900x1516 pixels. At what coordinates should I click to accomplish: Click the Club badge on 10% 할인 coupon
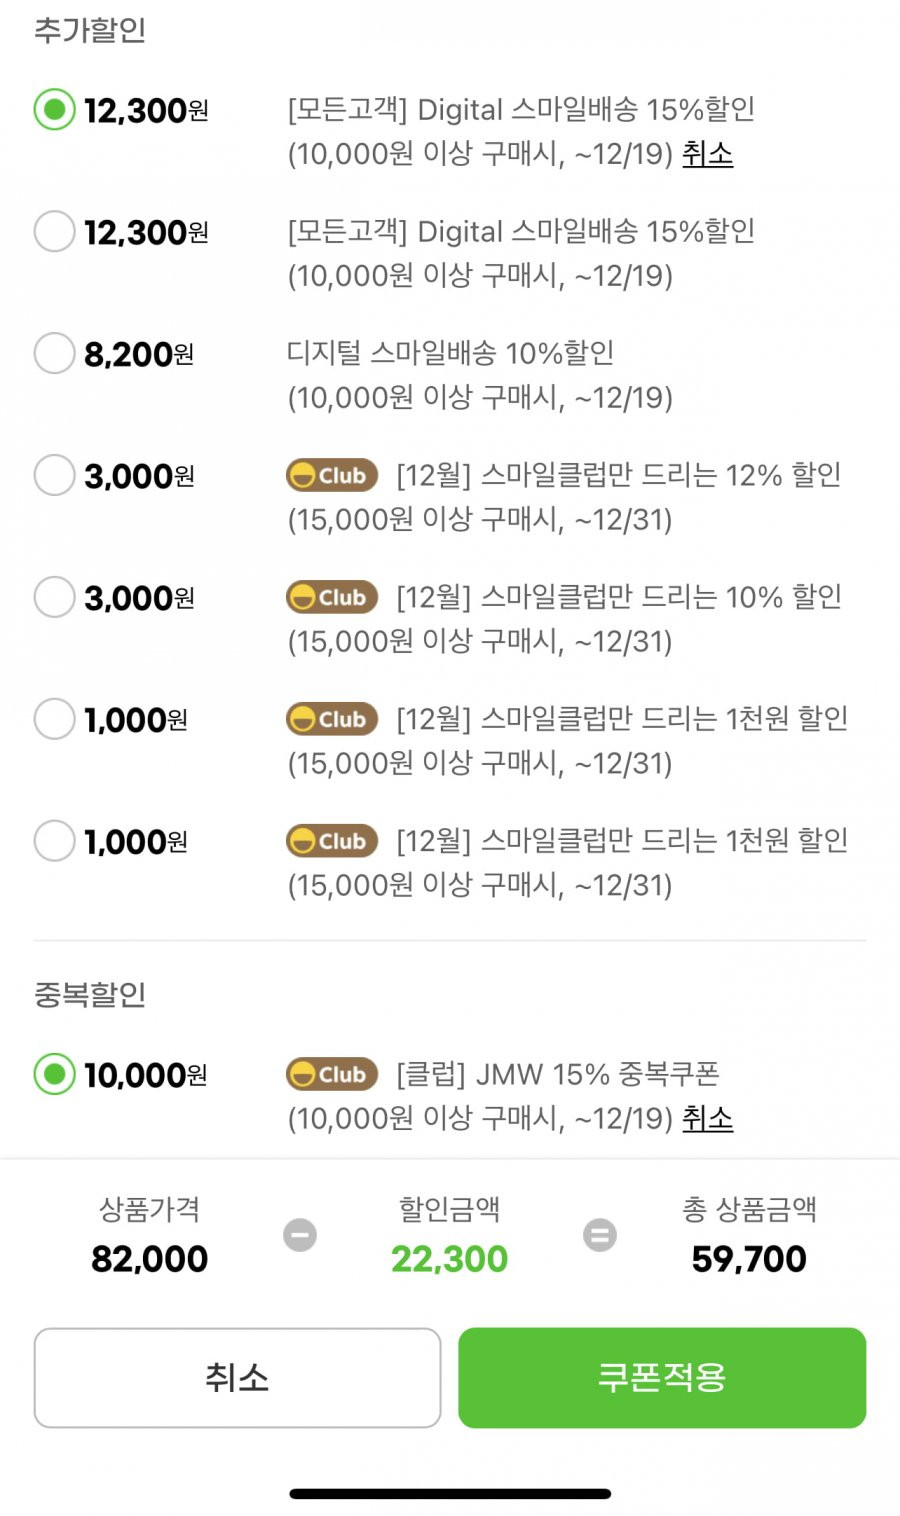(x=332, y=597)
